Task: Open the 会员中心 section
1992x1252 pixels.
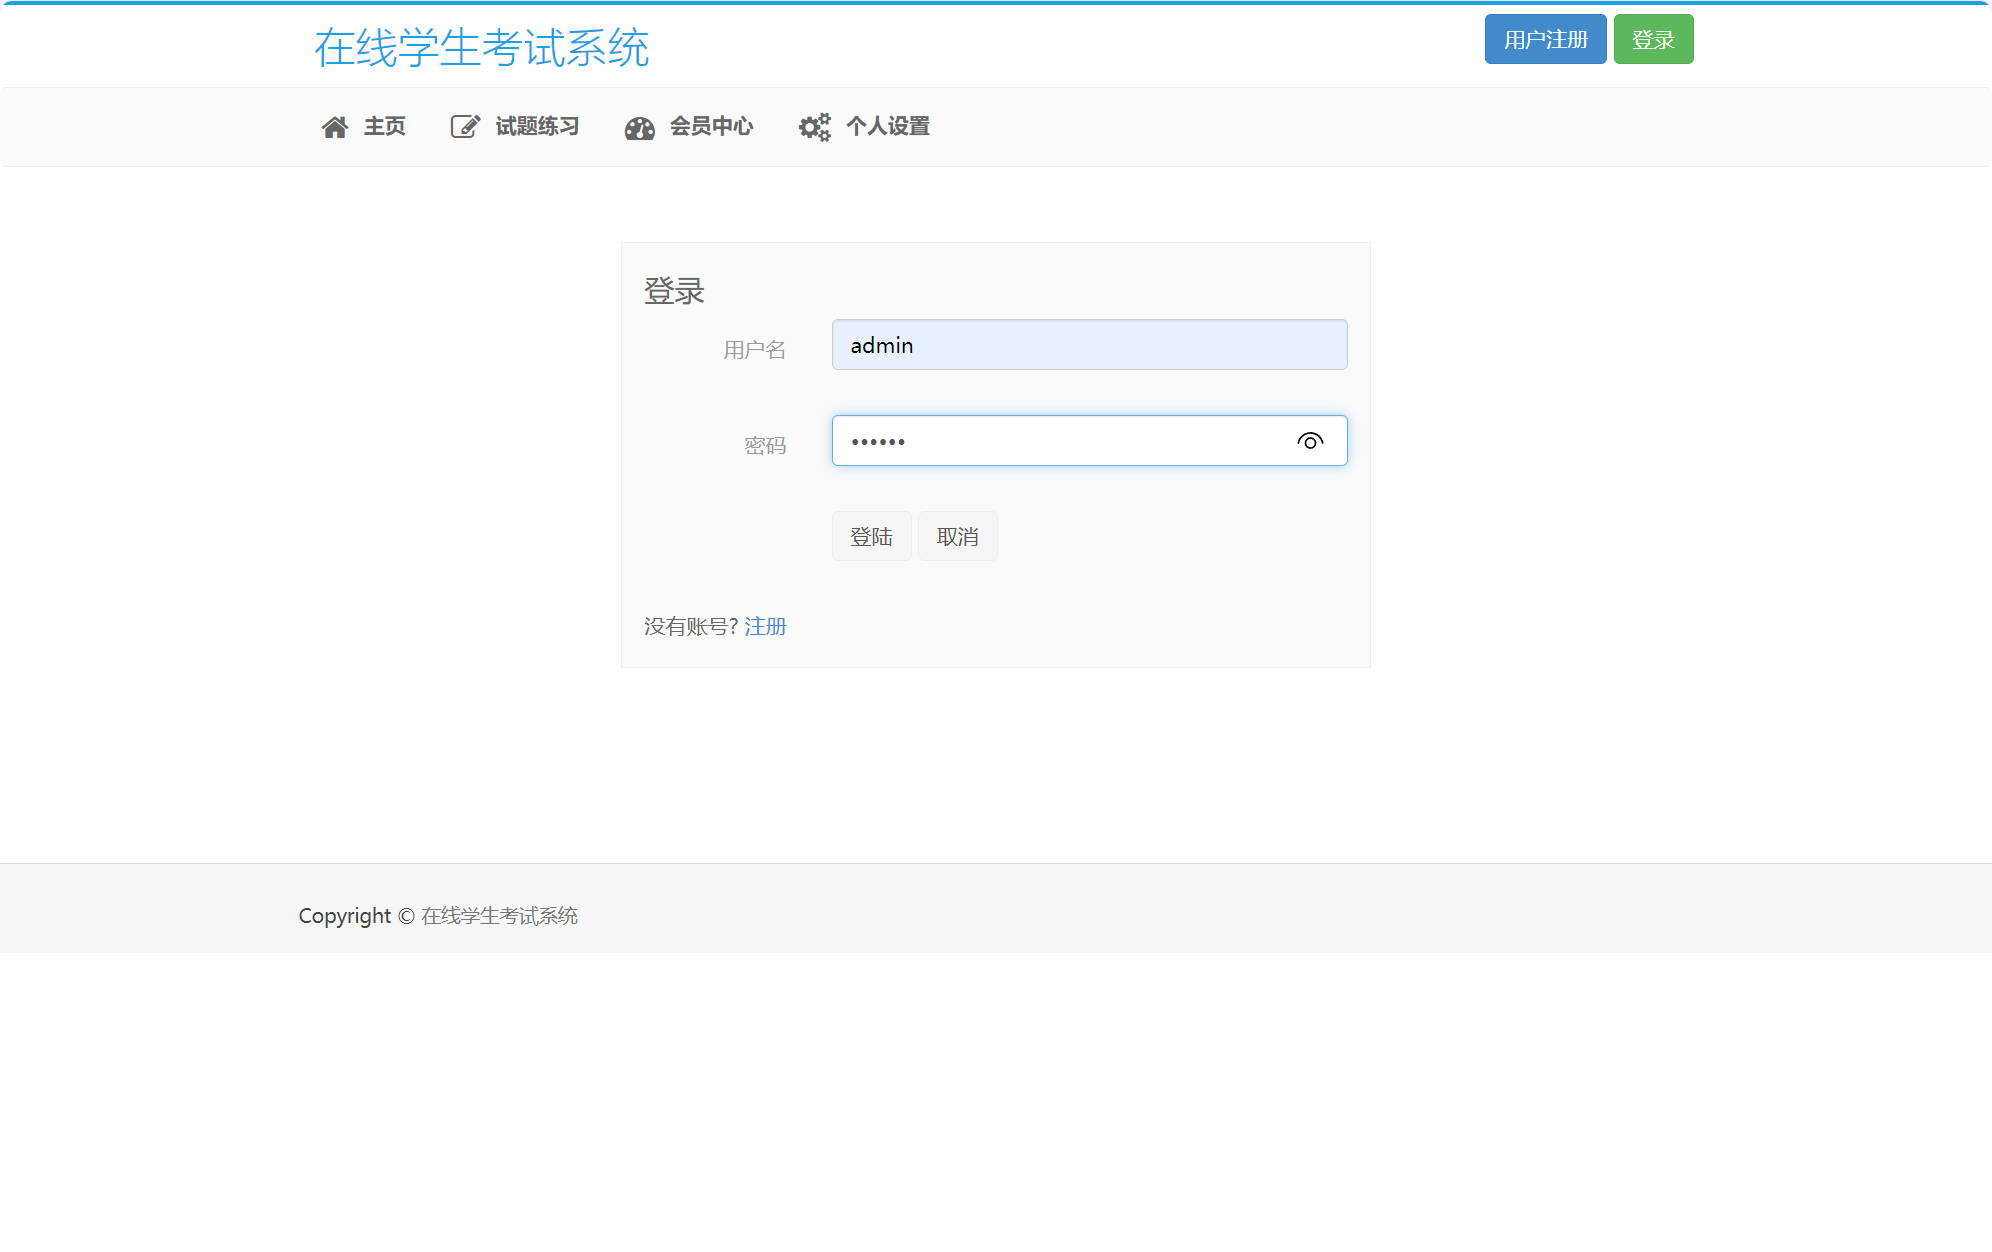Action: click(x=711, y=127)
